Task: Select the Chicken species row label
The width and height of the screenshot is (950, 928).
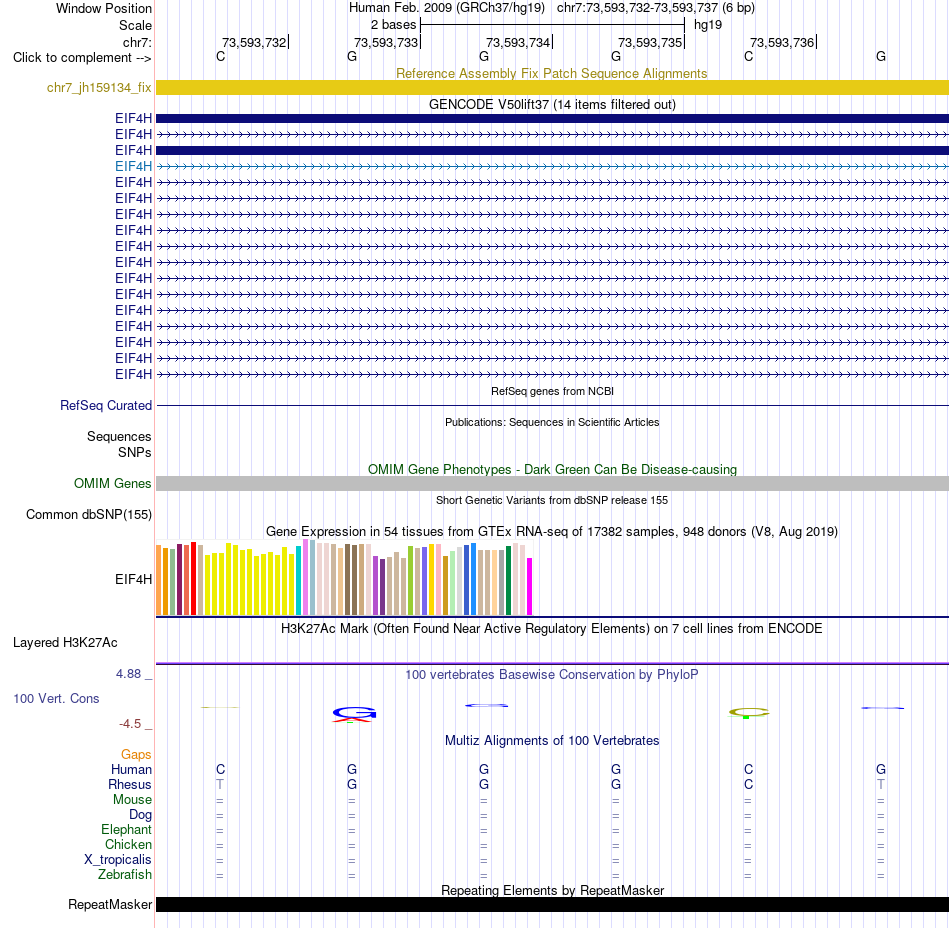Action: pyautogui.click(x=128, y=844)
